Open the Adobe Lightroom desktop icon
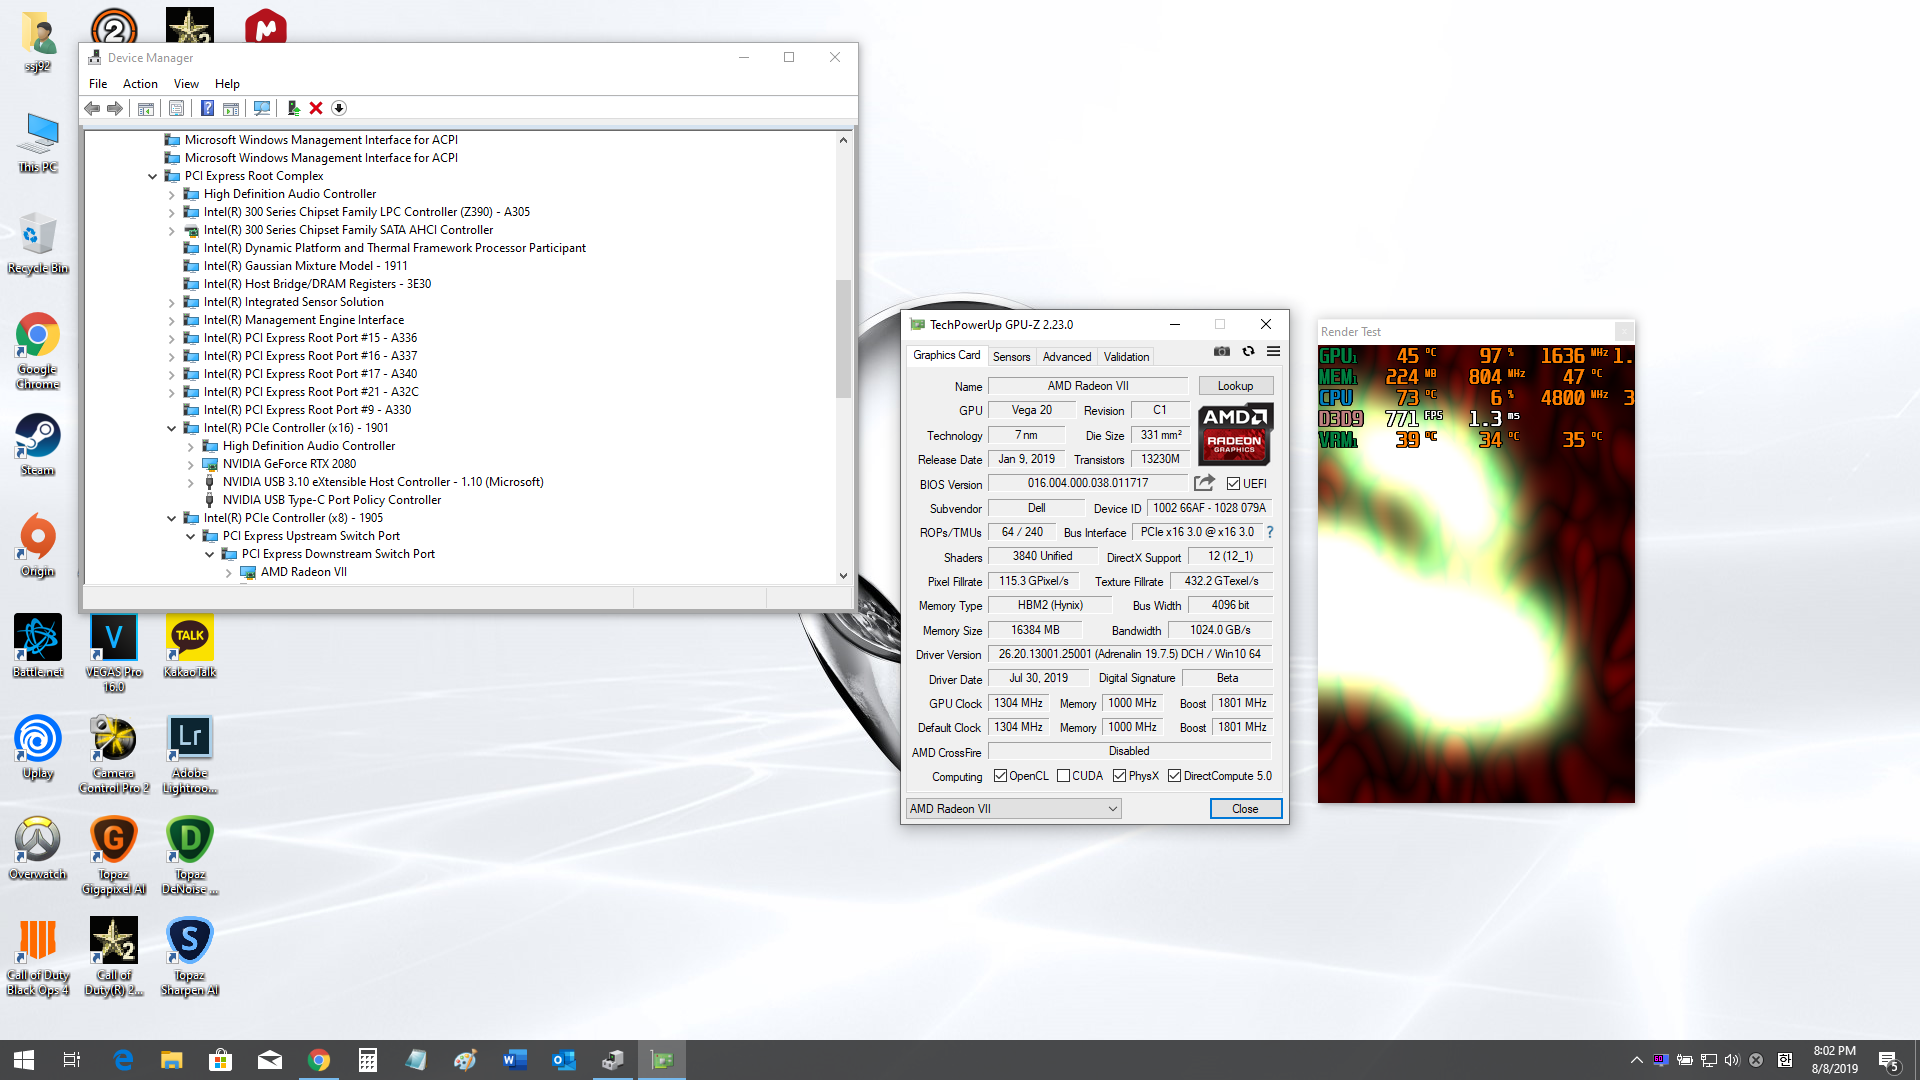The image size is (1920, 1080). [x=189, y=755]
